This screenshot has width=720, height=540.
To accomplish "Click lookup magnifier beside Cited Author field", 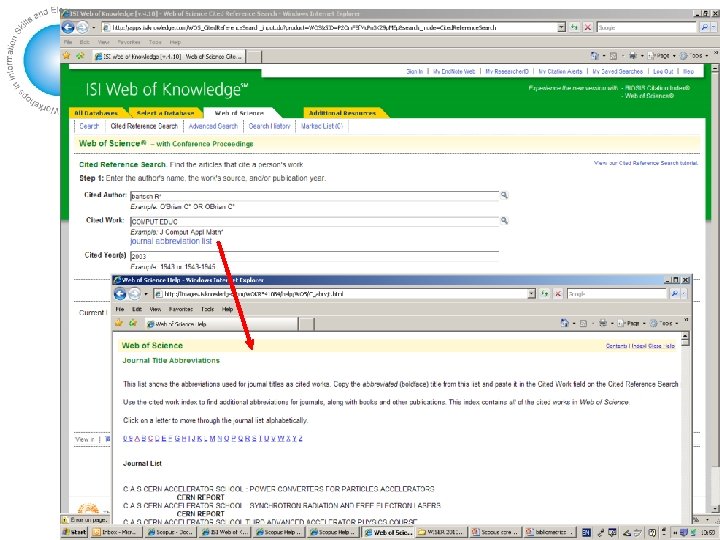I will pos(504,195).
